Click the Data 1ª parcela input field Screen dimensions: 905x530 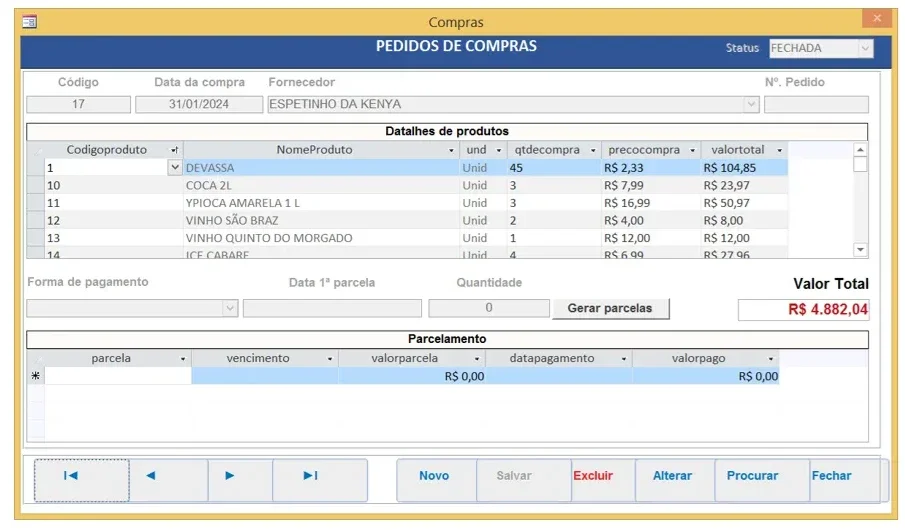click(332, 308)
